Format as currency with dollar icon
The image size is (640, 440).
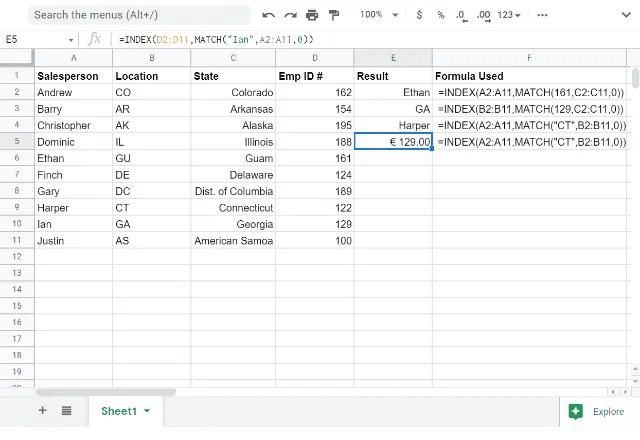[419, 15]
